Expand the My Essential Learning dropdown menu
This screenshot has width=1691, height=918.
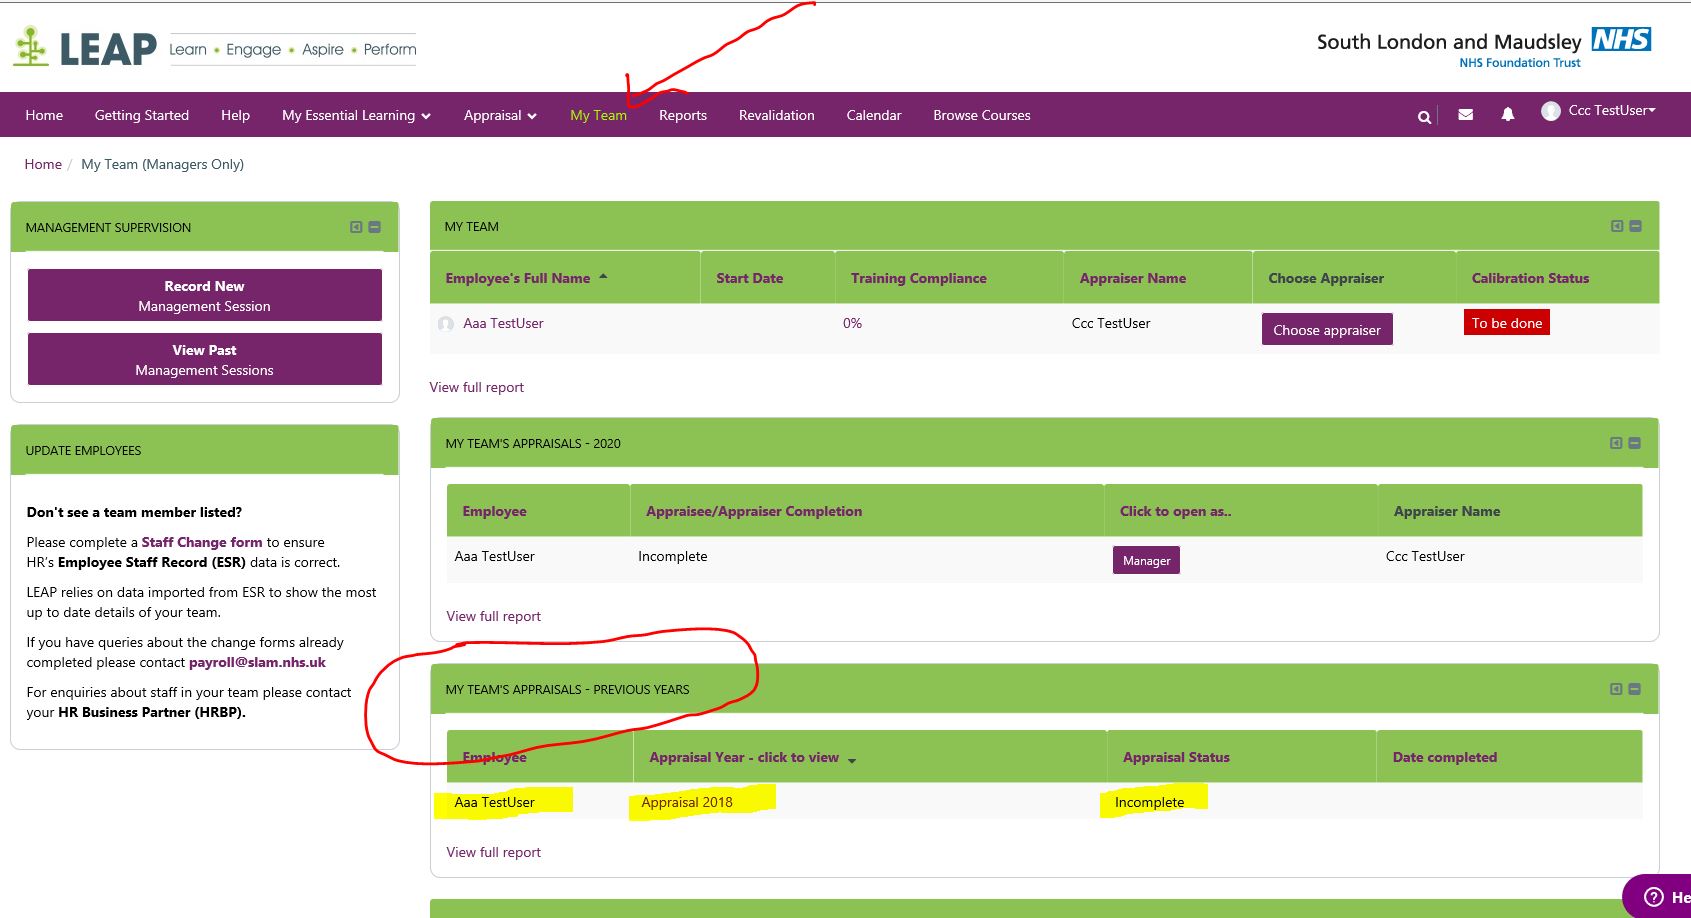coord(356,116)
